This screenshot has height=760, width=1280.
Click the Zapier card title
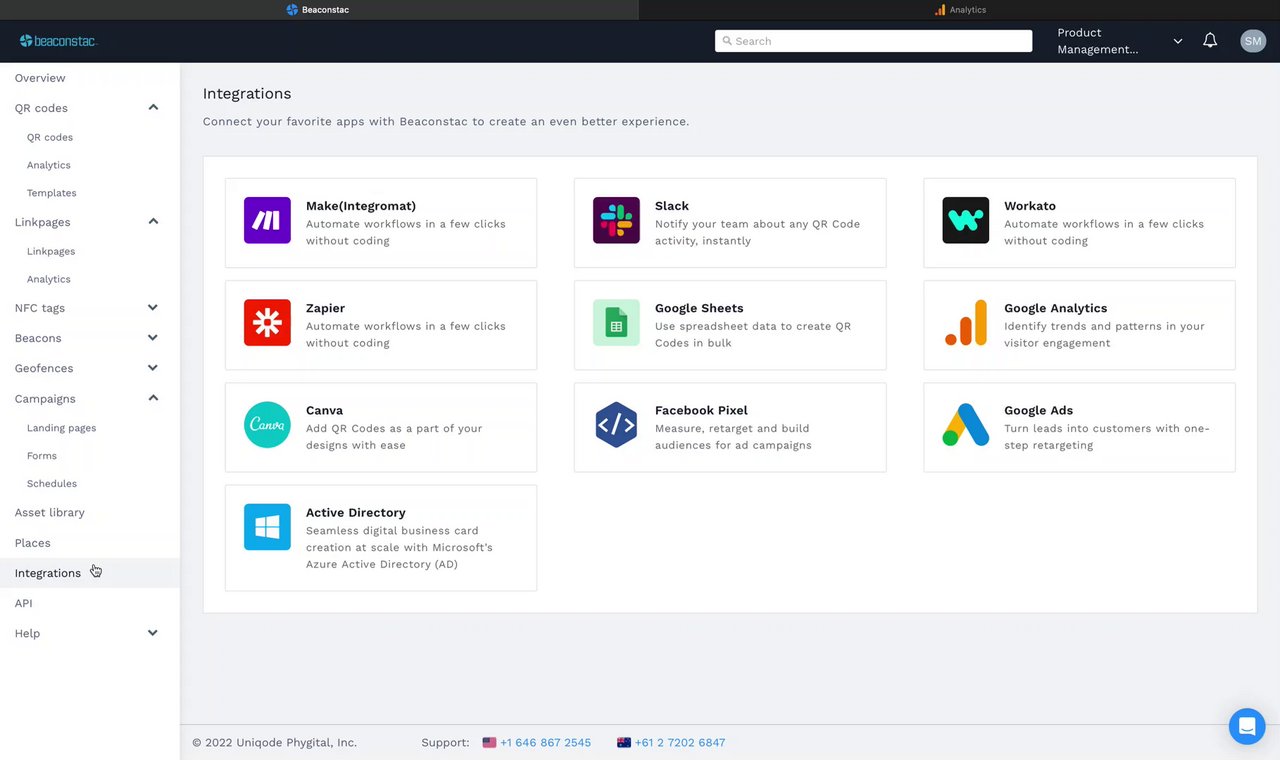coord(326,308)
